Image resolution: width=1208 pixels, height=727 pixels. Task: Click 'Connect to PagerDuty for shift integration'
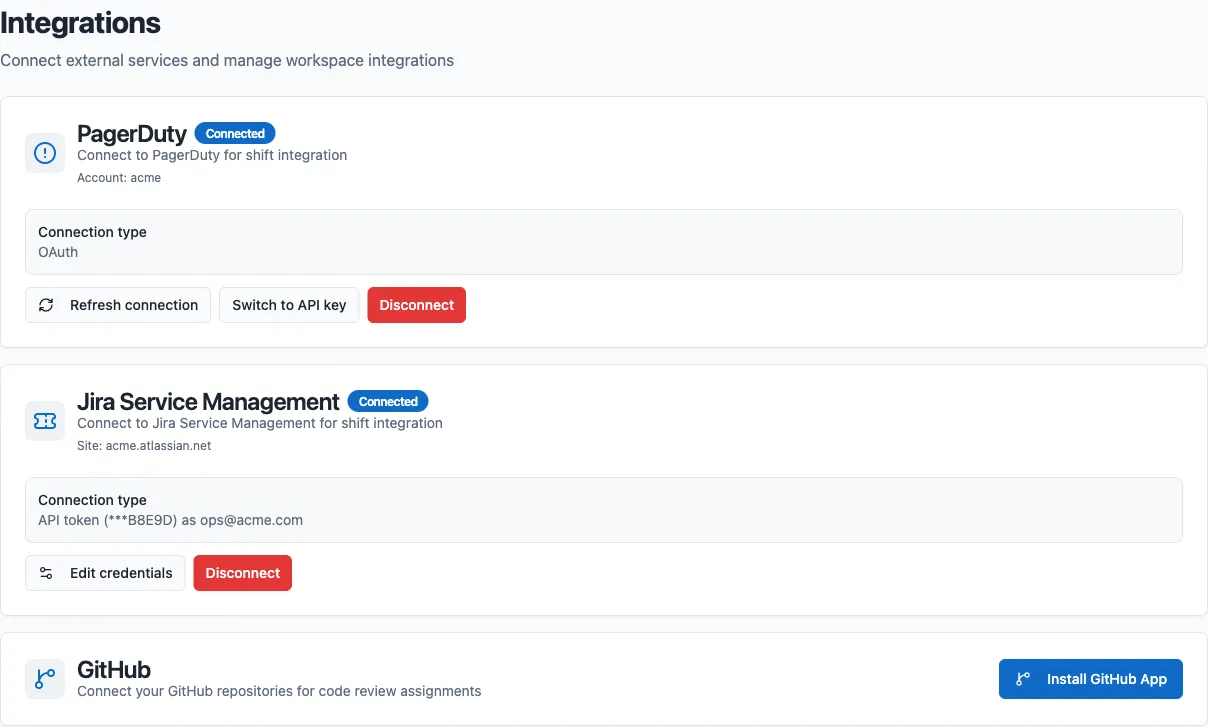point(212,155)
